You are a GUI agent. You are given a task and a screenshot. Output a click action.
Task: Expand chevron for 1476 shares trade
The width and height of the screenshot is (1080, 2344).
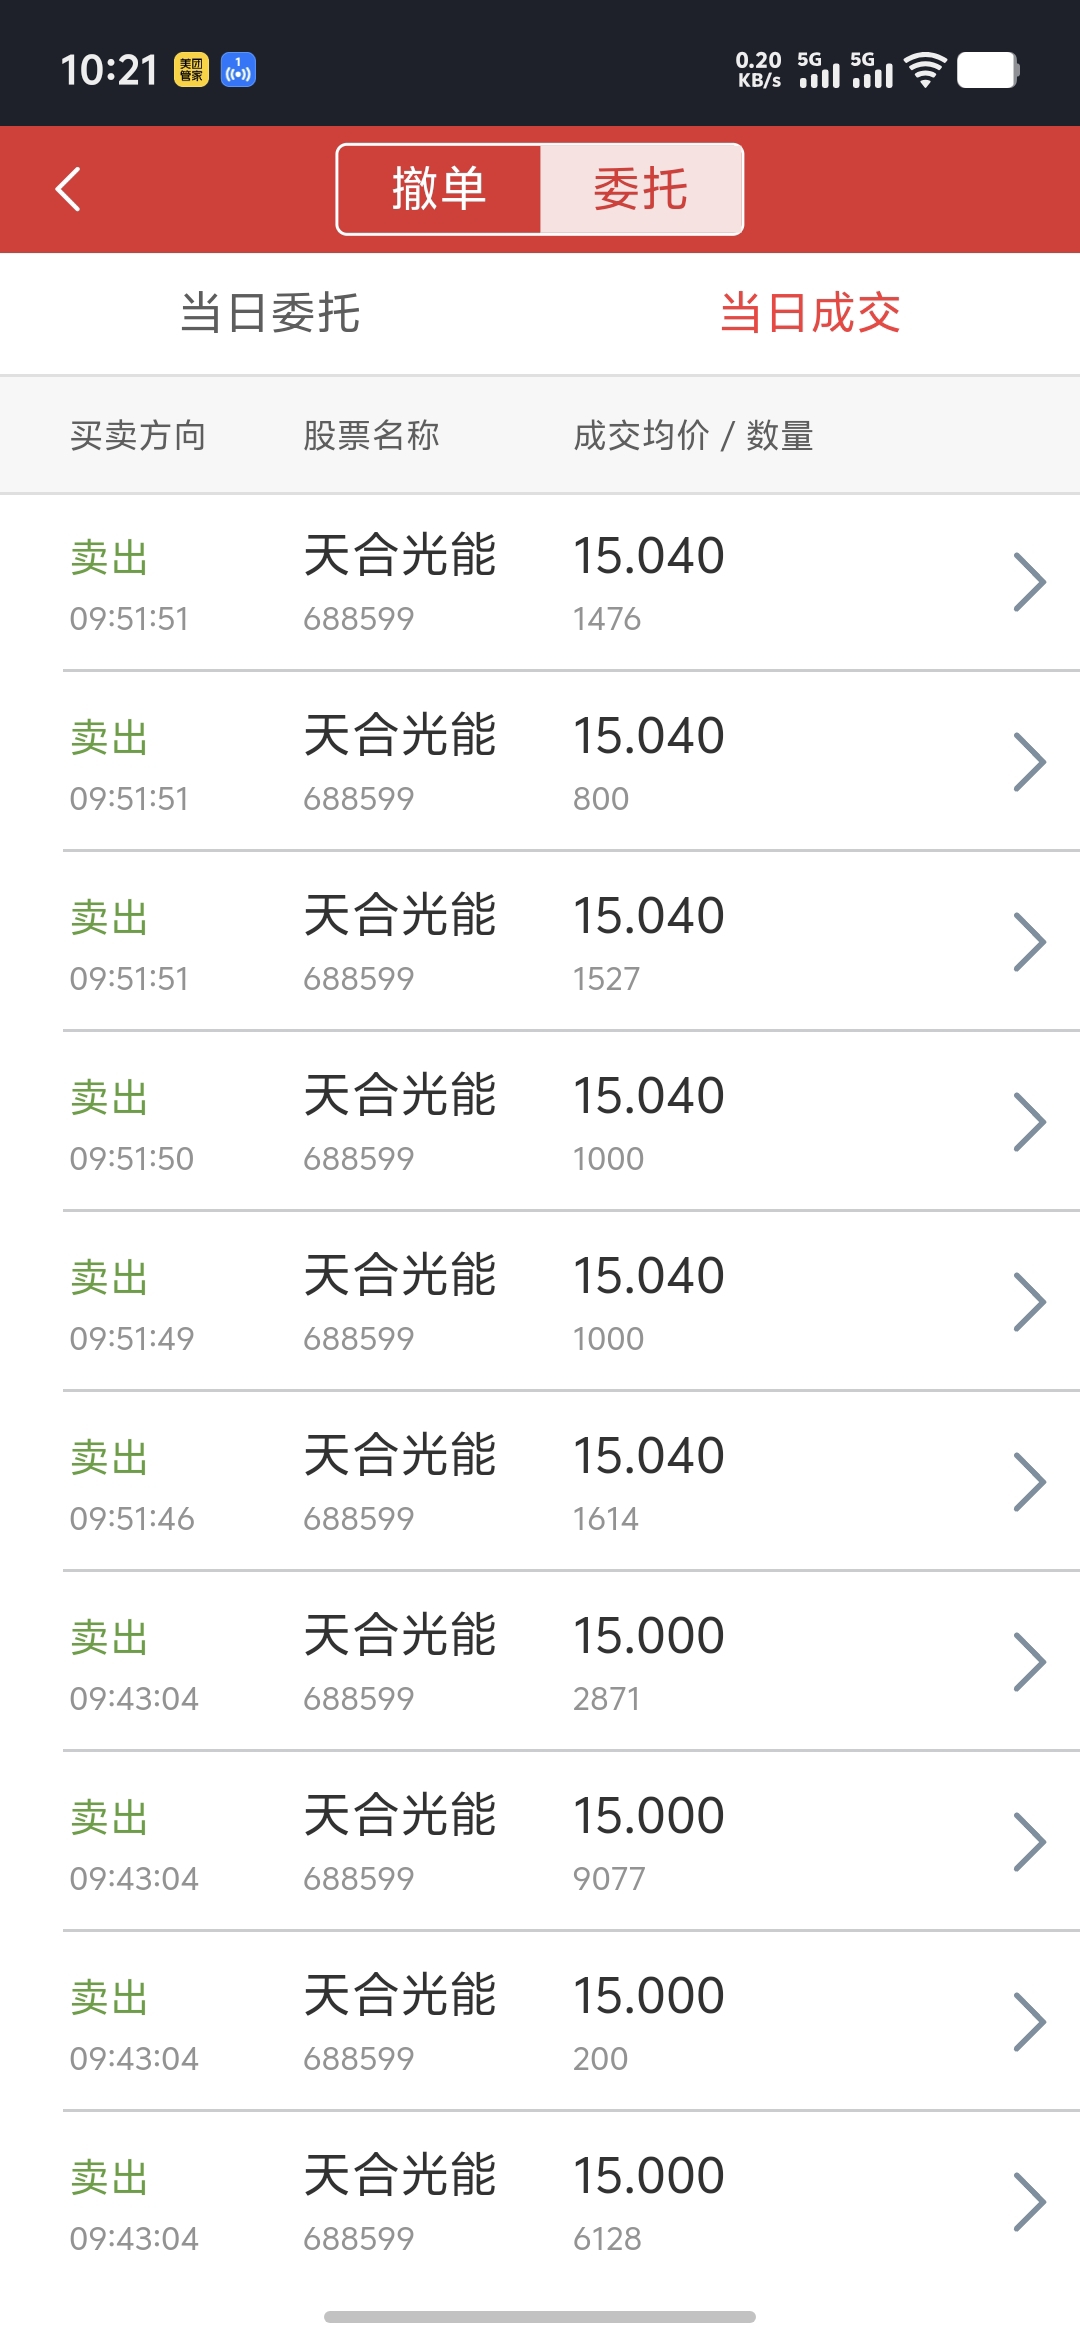click(x=1029, y=582)
